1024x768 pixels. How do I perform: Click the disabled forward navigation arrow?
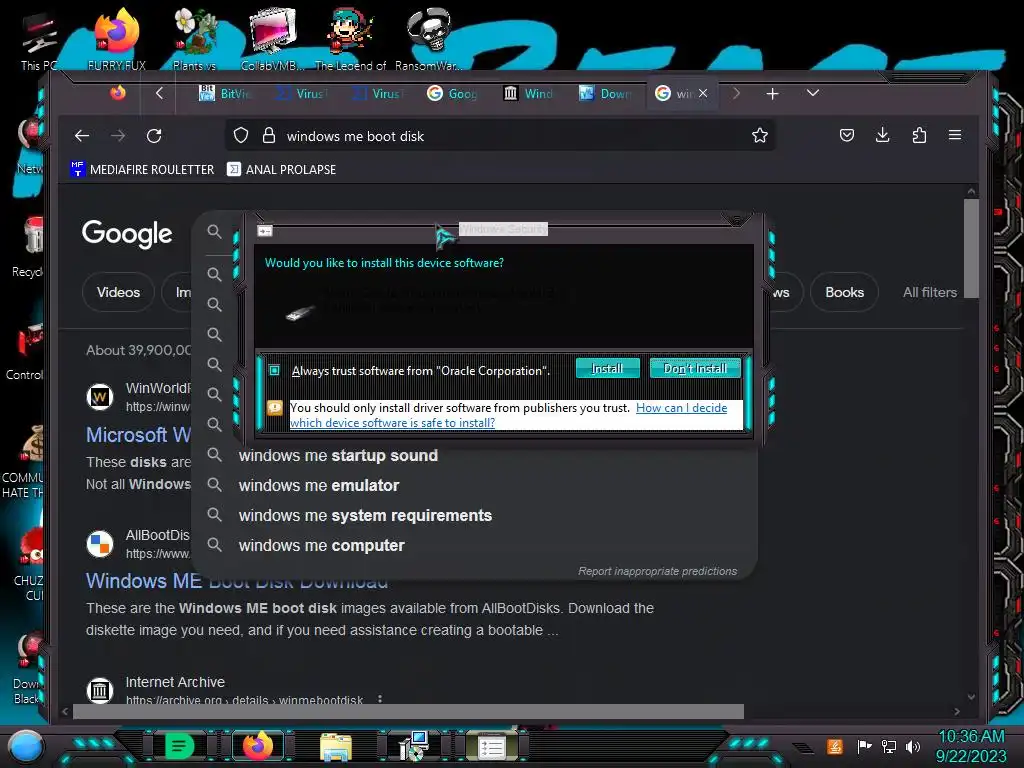(x=118, y=136)
